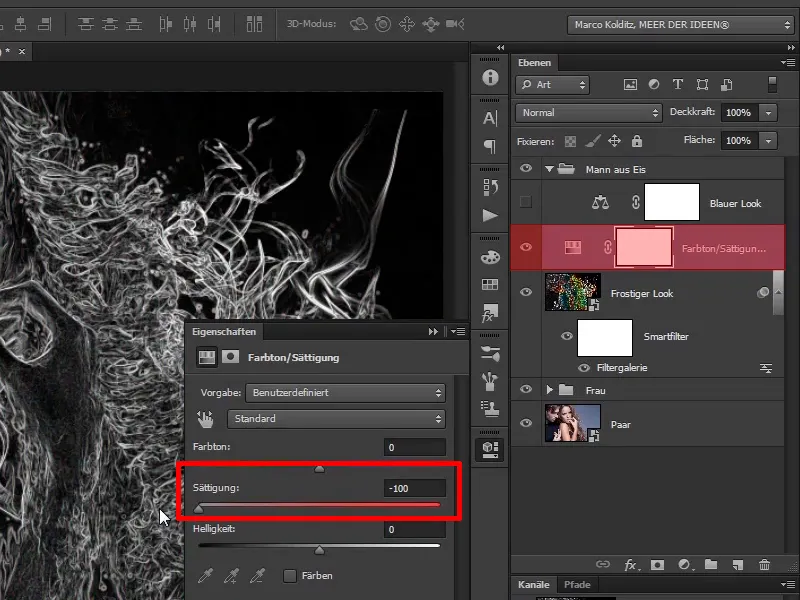Show the Blauer Look layer

526,202
